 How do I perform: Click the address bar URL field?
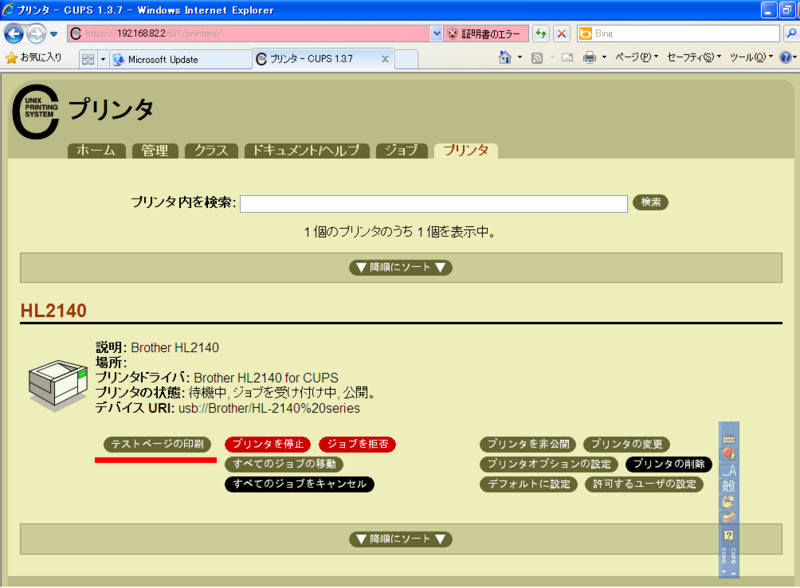click(x=248, y=34)
